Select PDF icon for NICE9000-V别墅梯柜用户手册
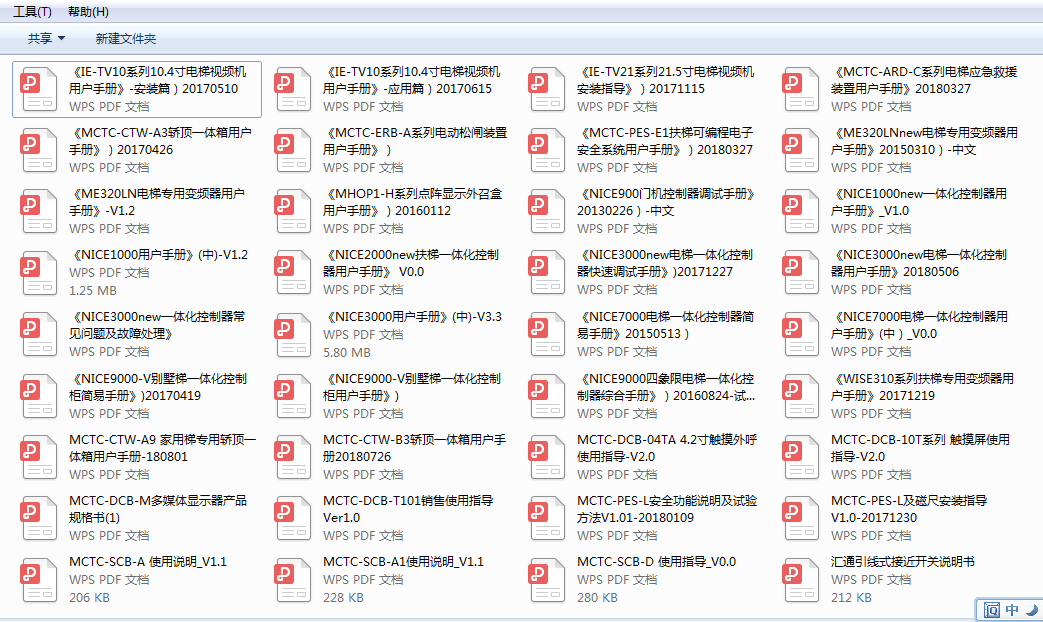Viewport: 1043px width, 622px height. [x=293, y=396]
